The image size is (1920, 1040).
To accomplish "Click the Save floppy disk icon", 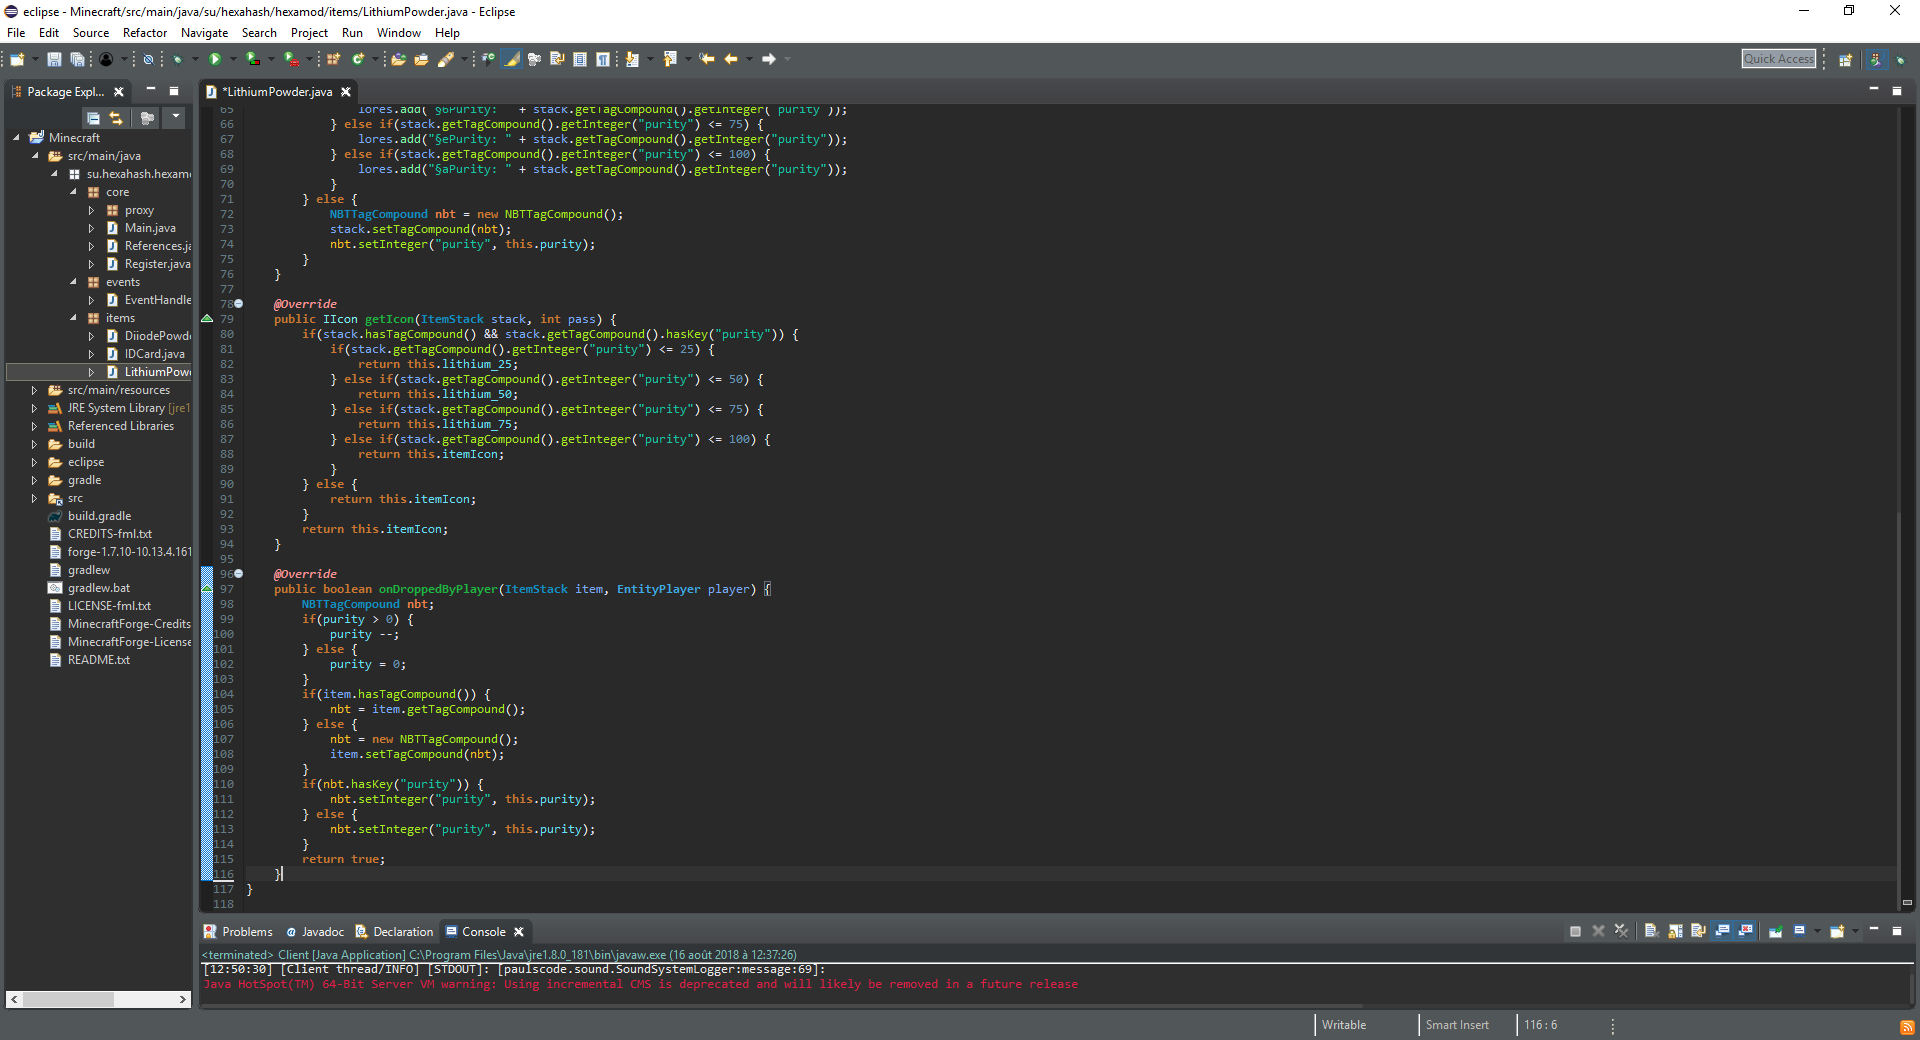I will 54,59.
